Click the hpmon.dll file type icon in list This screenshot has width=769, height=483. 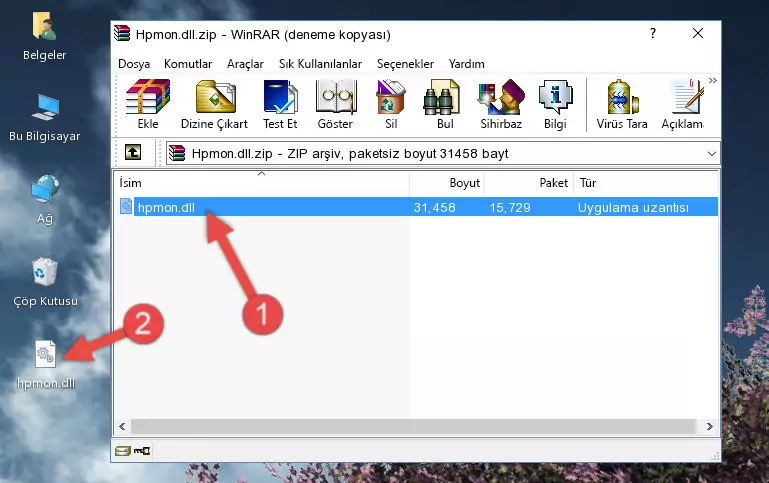coord(126,206)
